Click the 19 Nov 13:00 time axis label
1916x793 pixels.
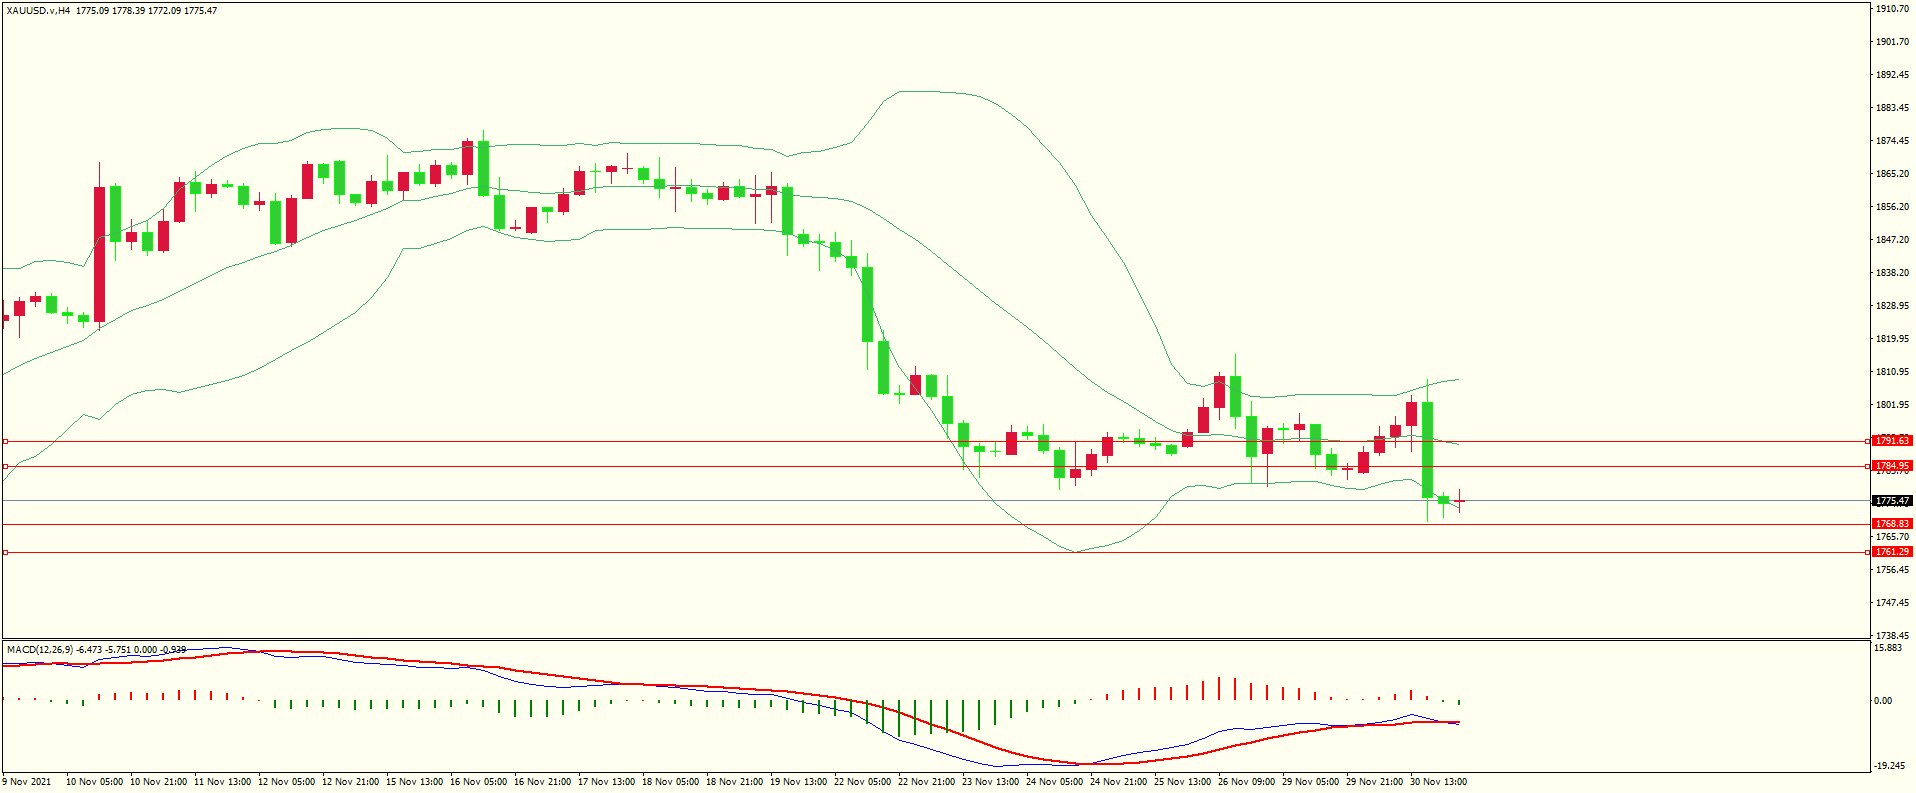coord(798,782)
